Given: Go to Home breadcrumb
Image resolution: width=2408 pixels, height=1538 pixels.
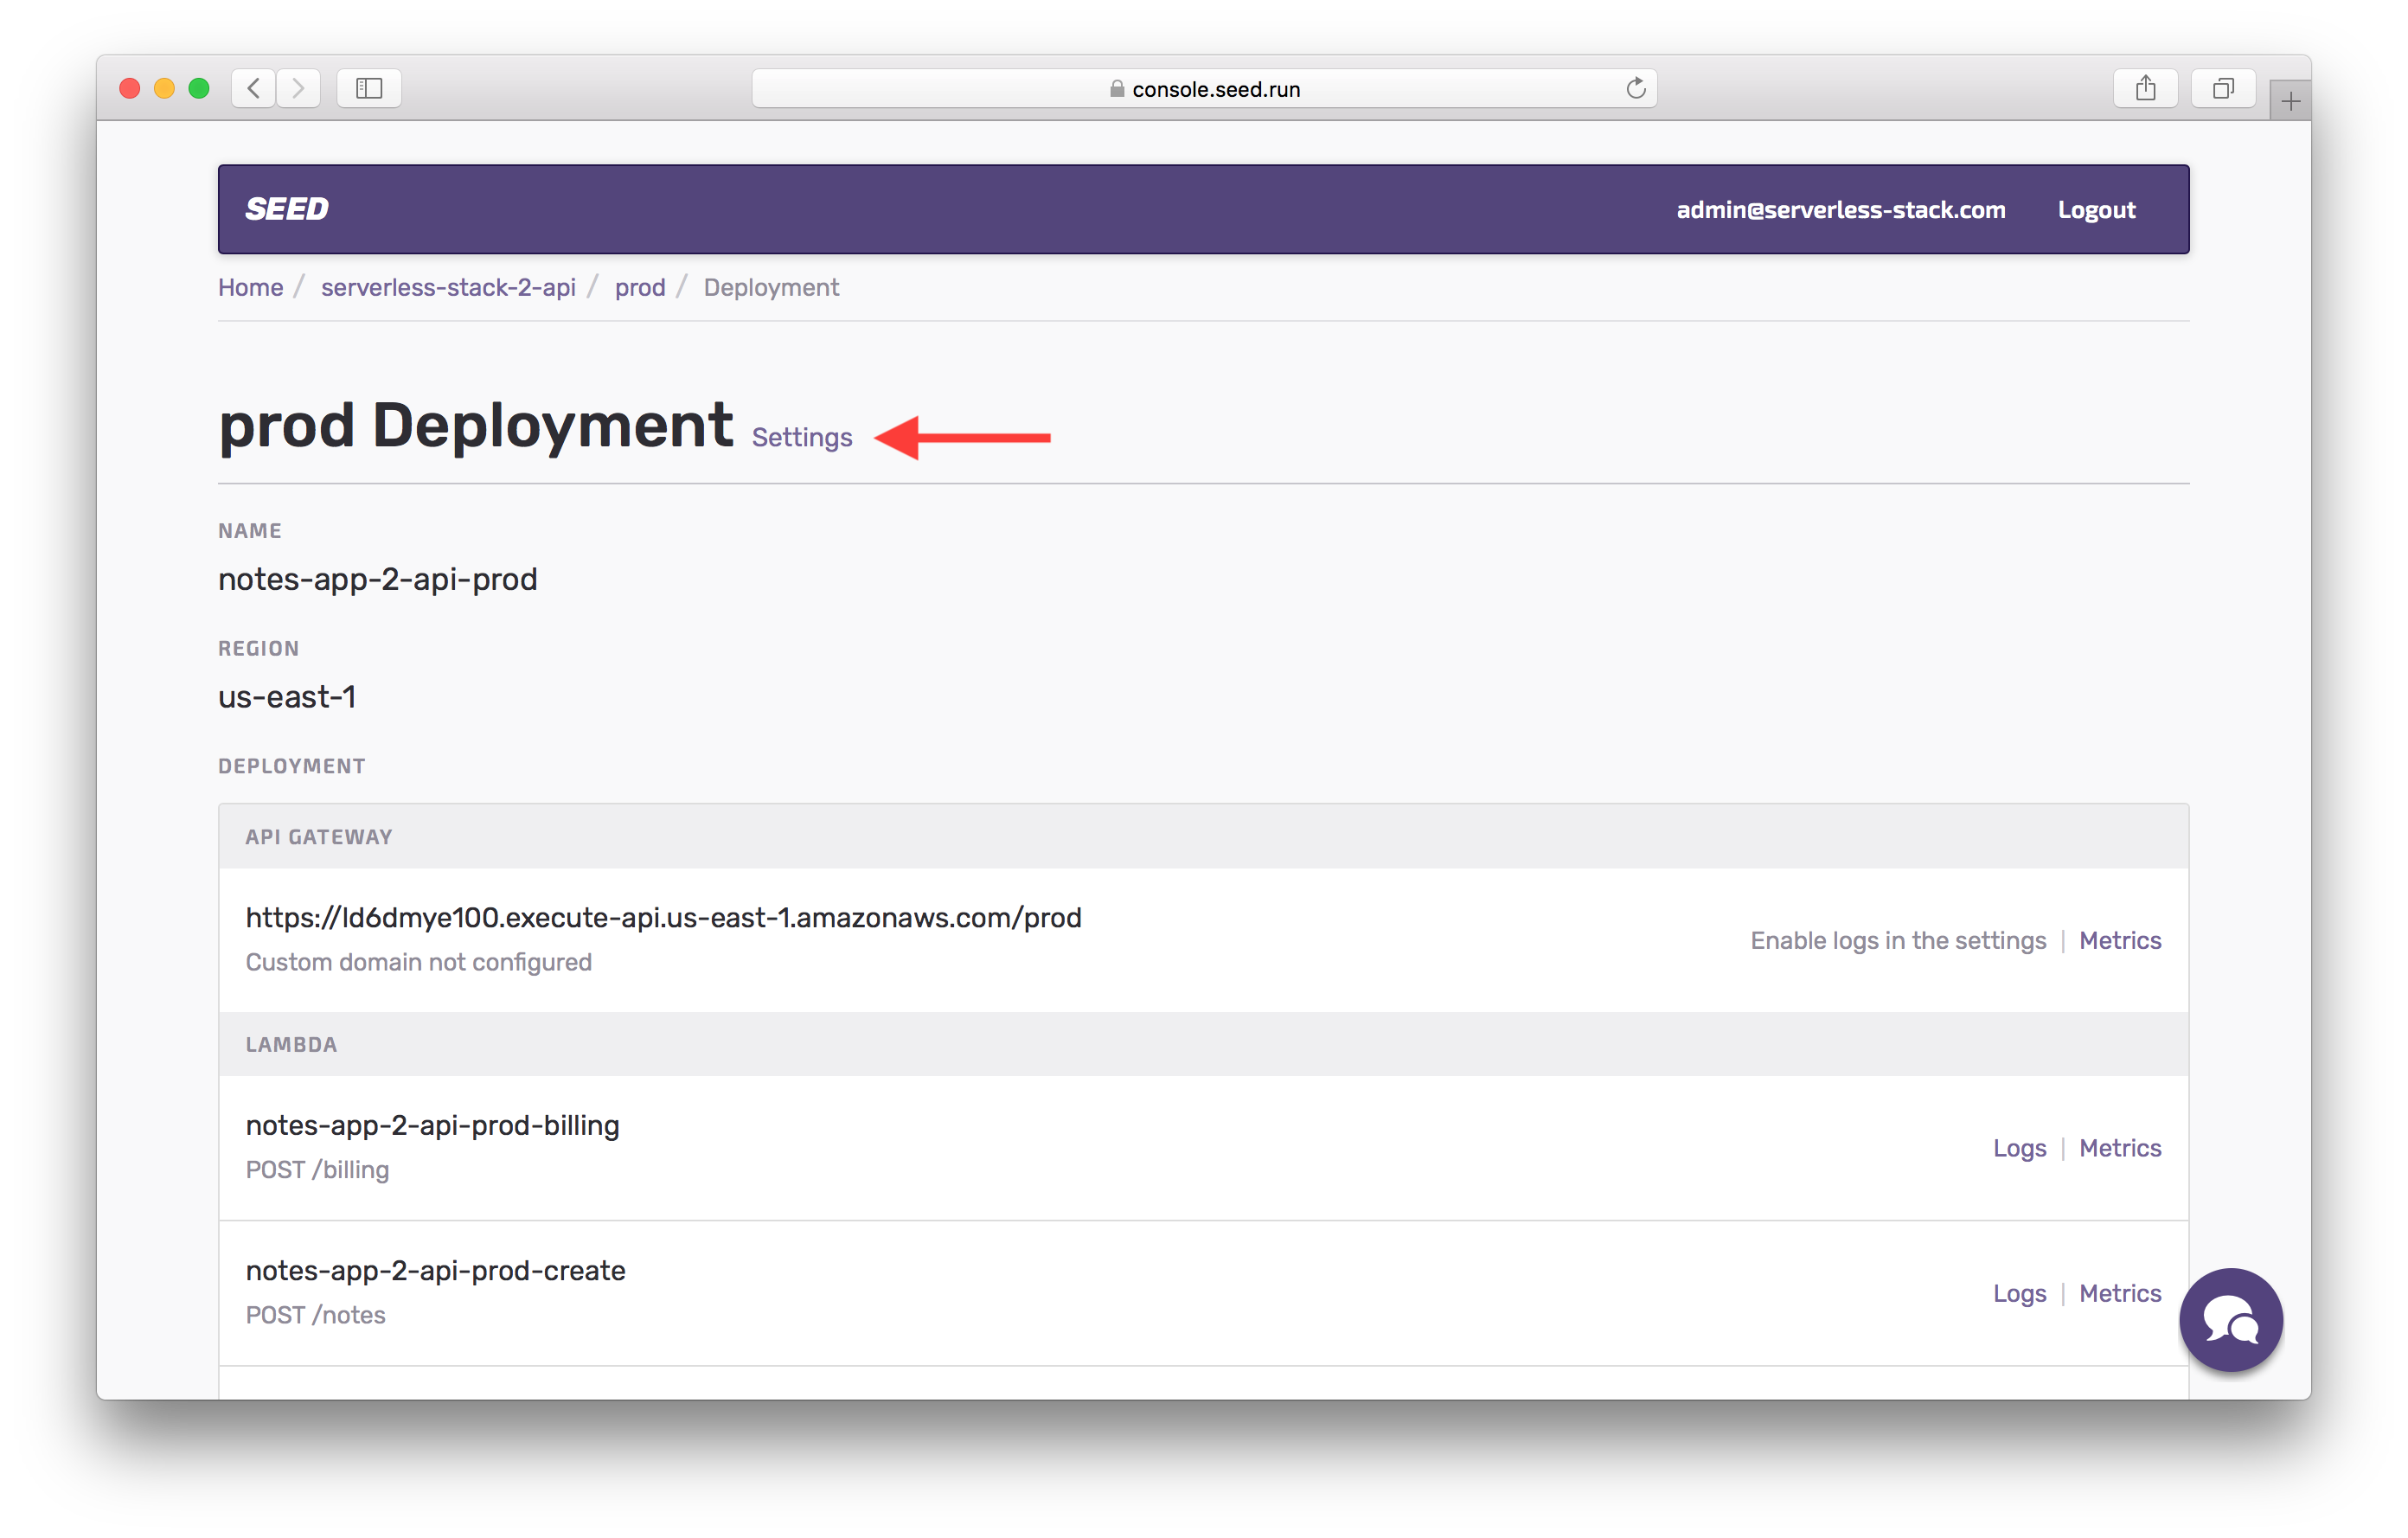Looking at the screenshot, I should [x=250, y=287].
